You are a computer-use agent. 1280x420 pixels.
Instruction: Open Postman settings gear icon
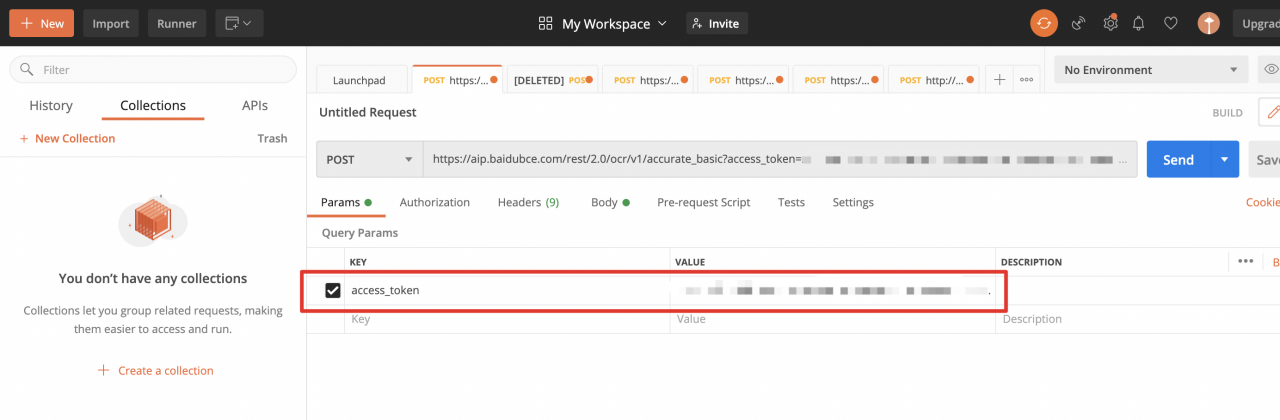[x=1109, y=23]
